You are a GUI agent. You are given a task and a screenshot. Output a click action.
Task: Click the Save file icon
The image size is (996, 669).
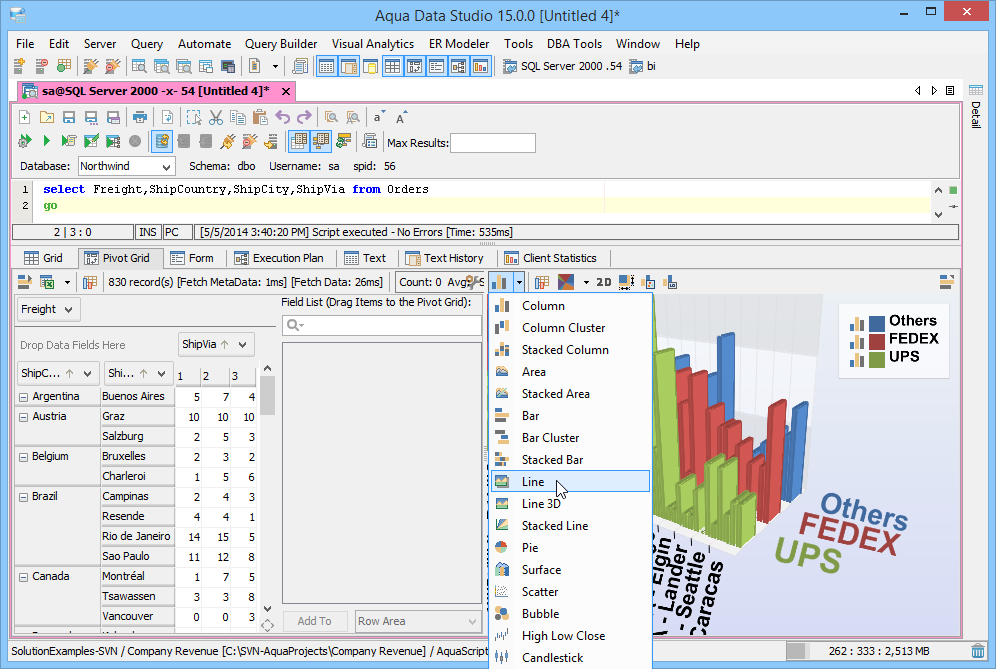(69, 117)
